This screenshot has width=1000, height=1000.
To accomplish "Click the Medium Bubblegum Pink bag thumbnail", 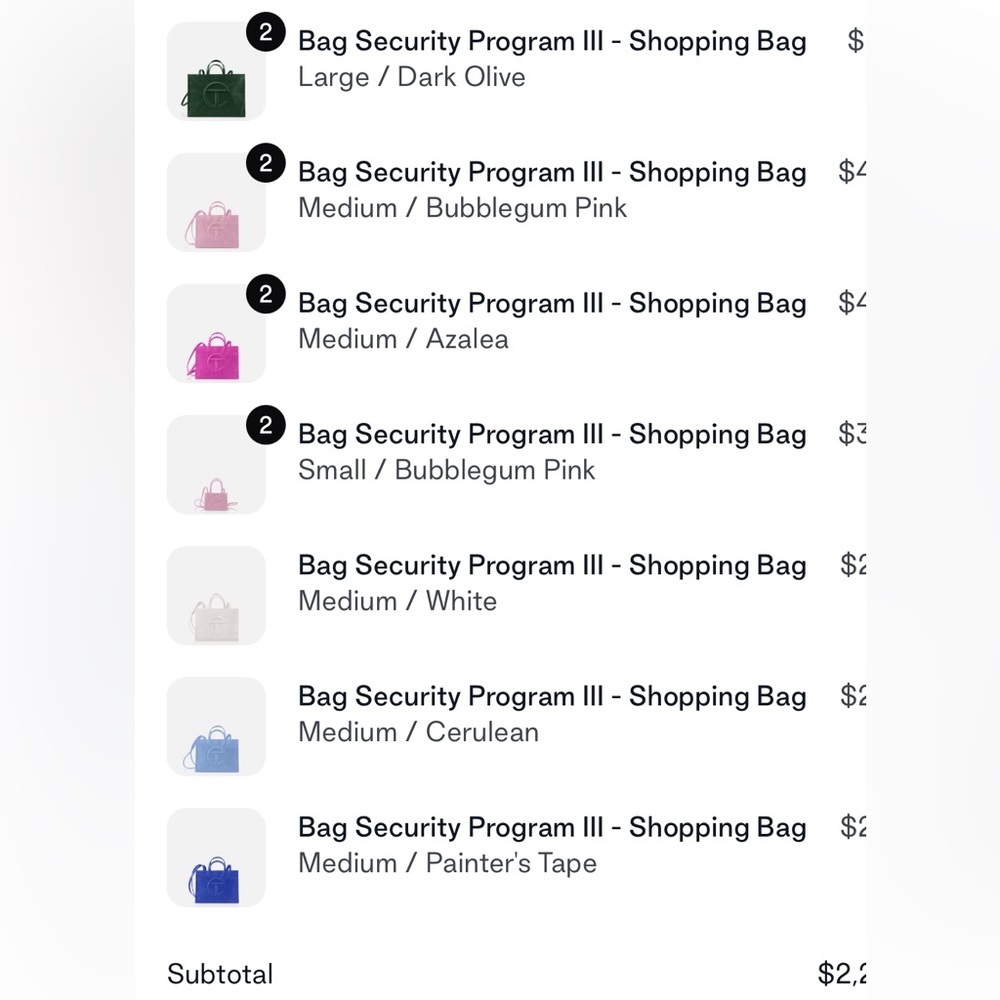I will (x=216, y=203).
